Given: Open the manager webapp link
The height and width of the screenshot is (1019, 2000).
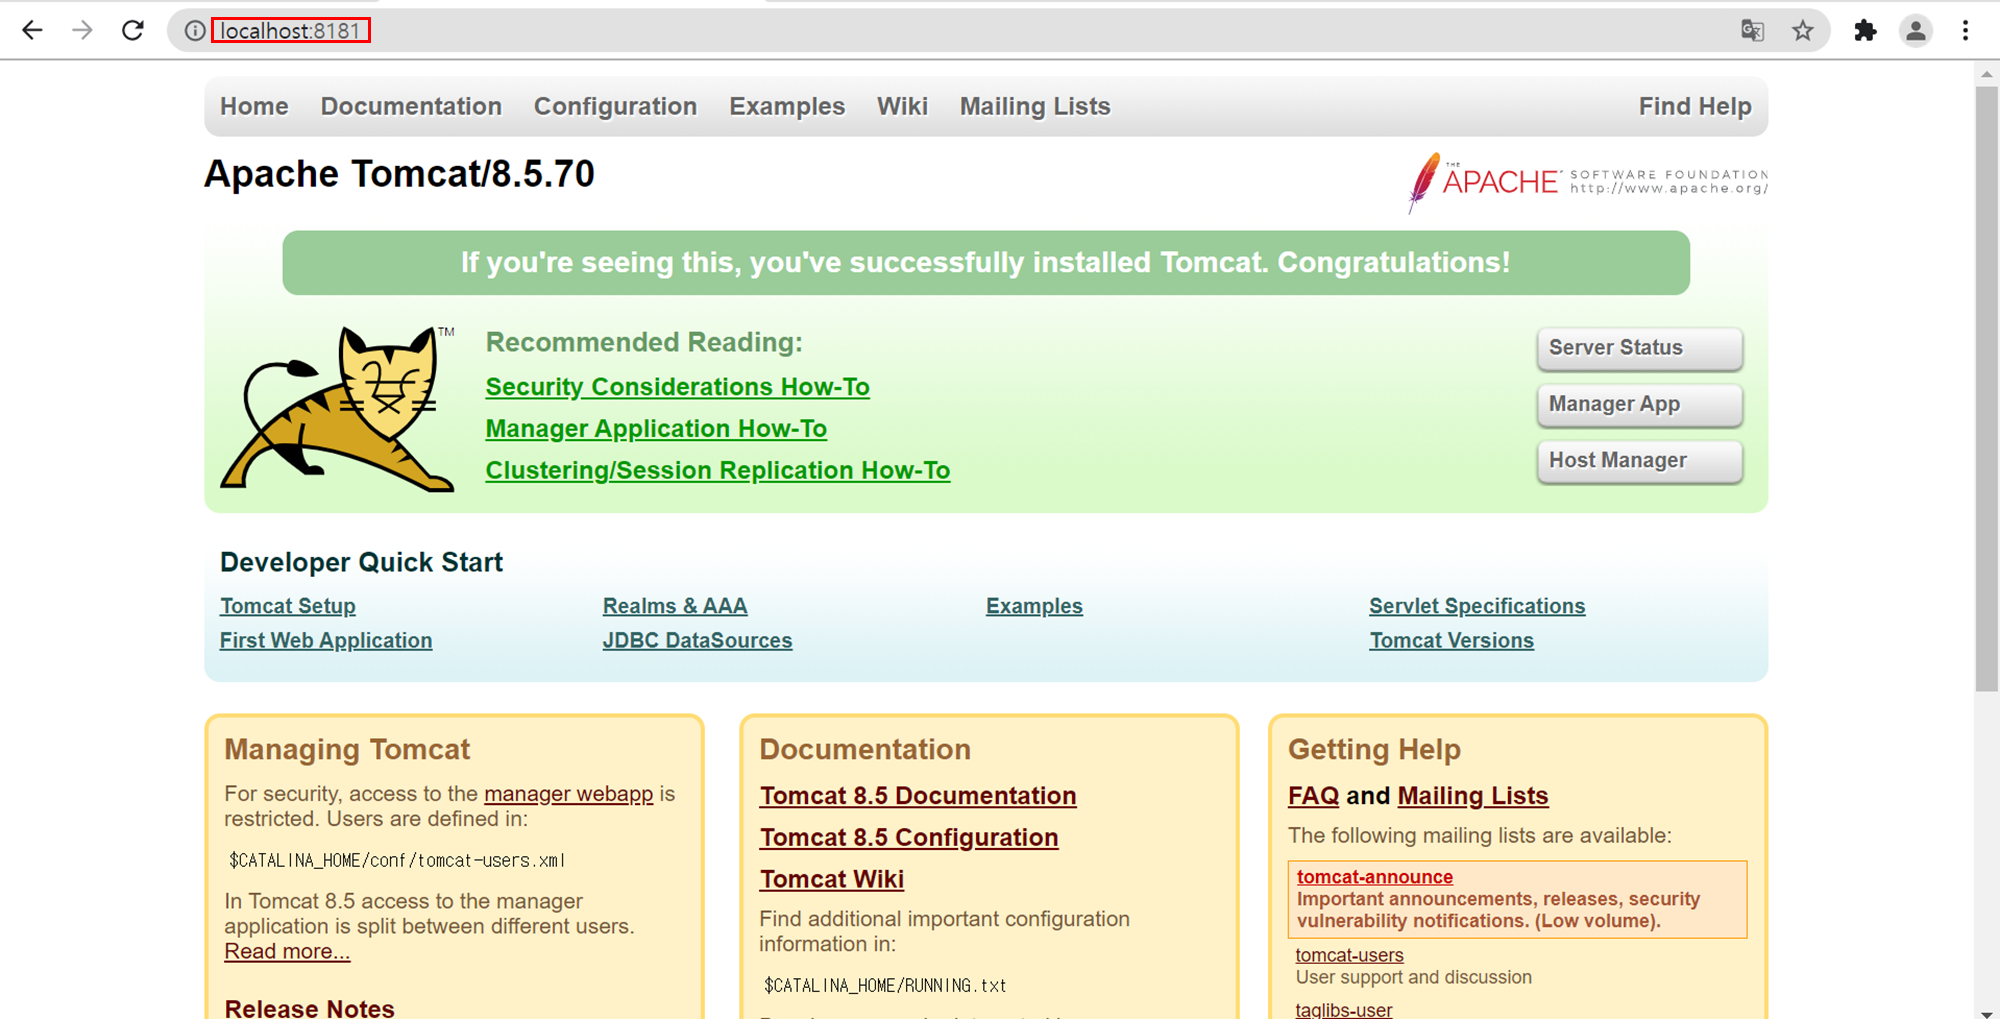Looking at the screenshot, I should (x=568, y=794).
